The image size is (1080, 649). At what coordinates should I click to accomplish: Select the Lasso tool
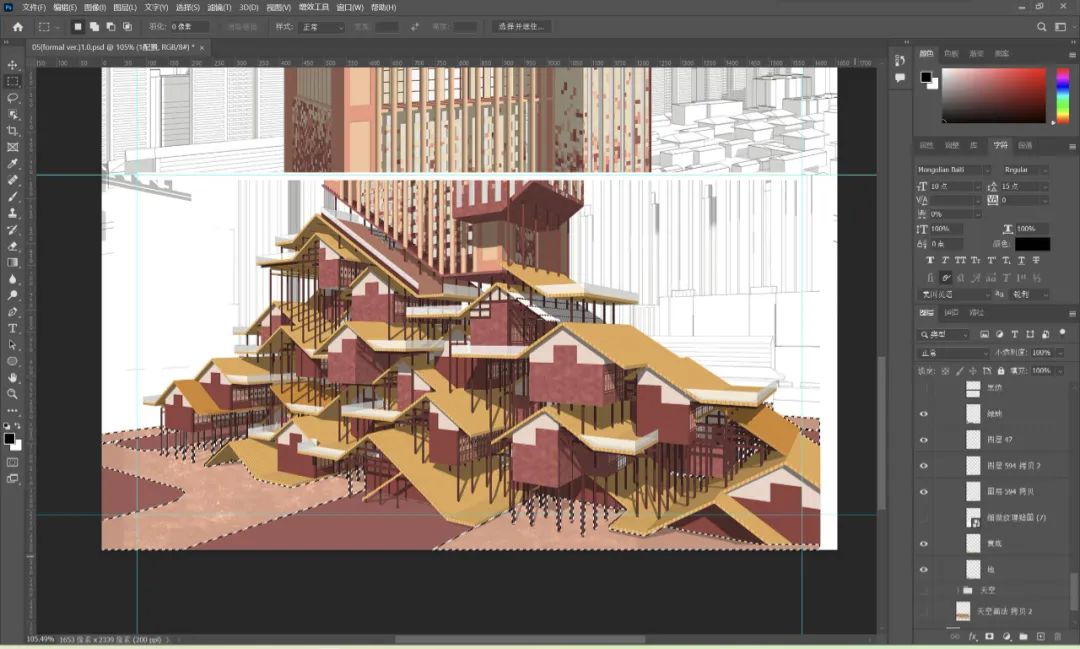[x=12, y=98]
